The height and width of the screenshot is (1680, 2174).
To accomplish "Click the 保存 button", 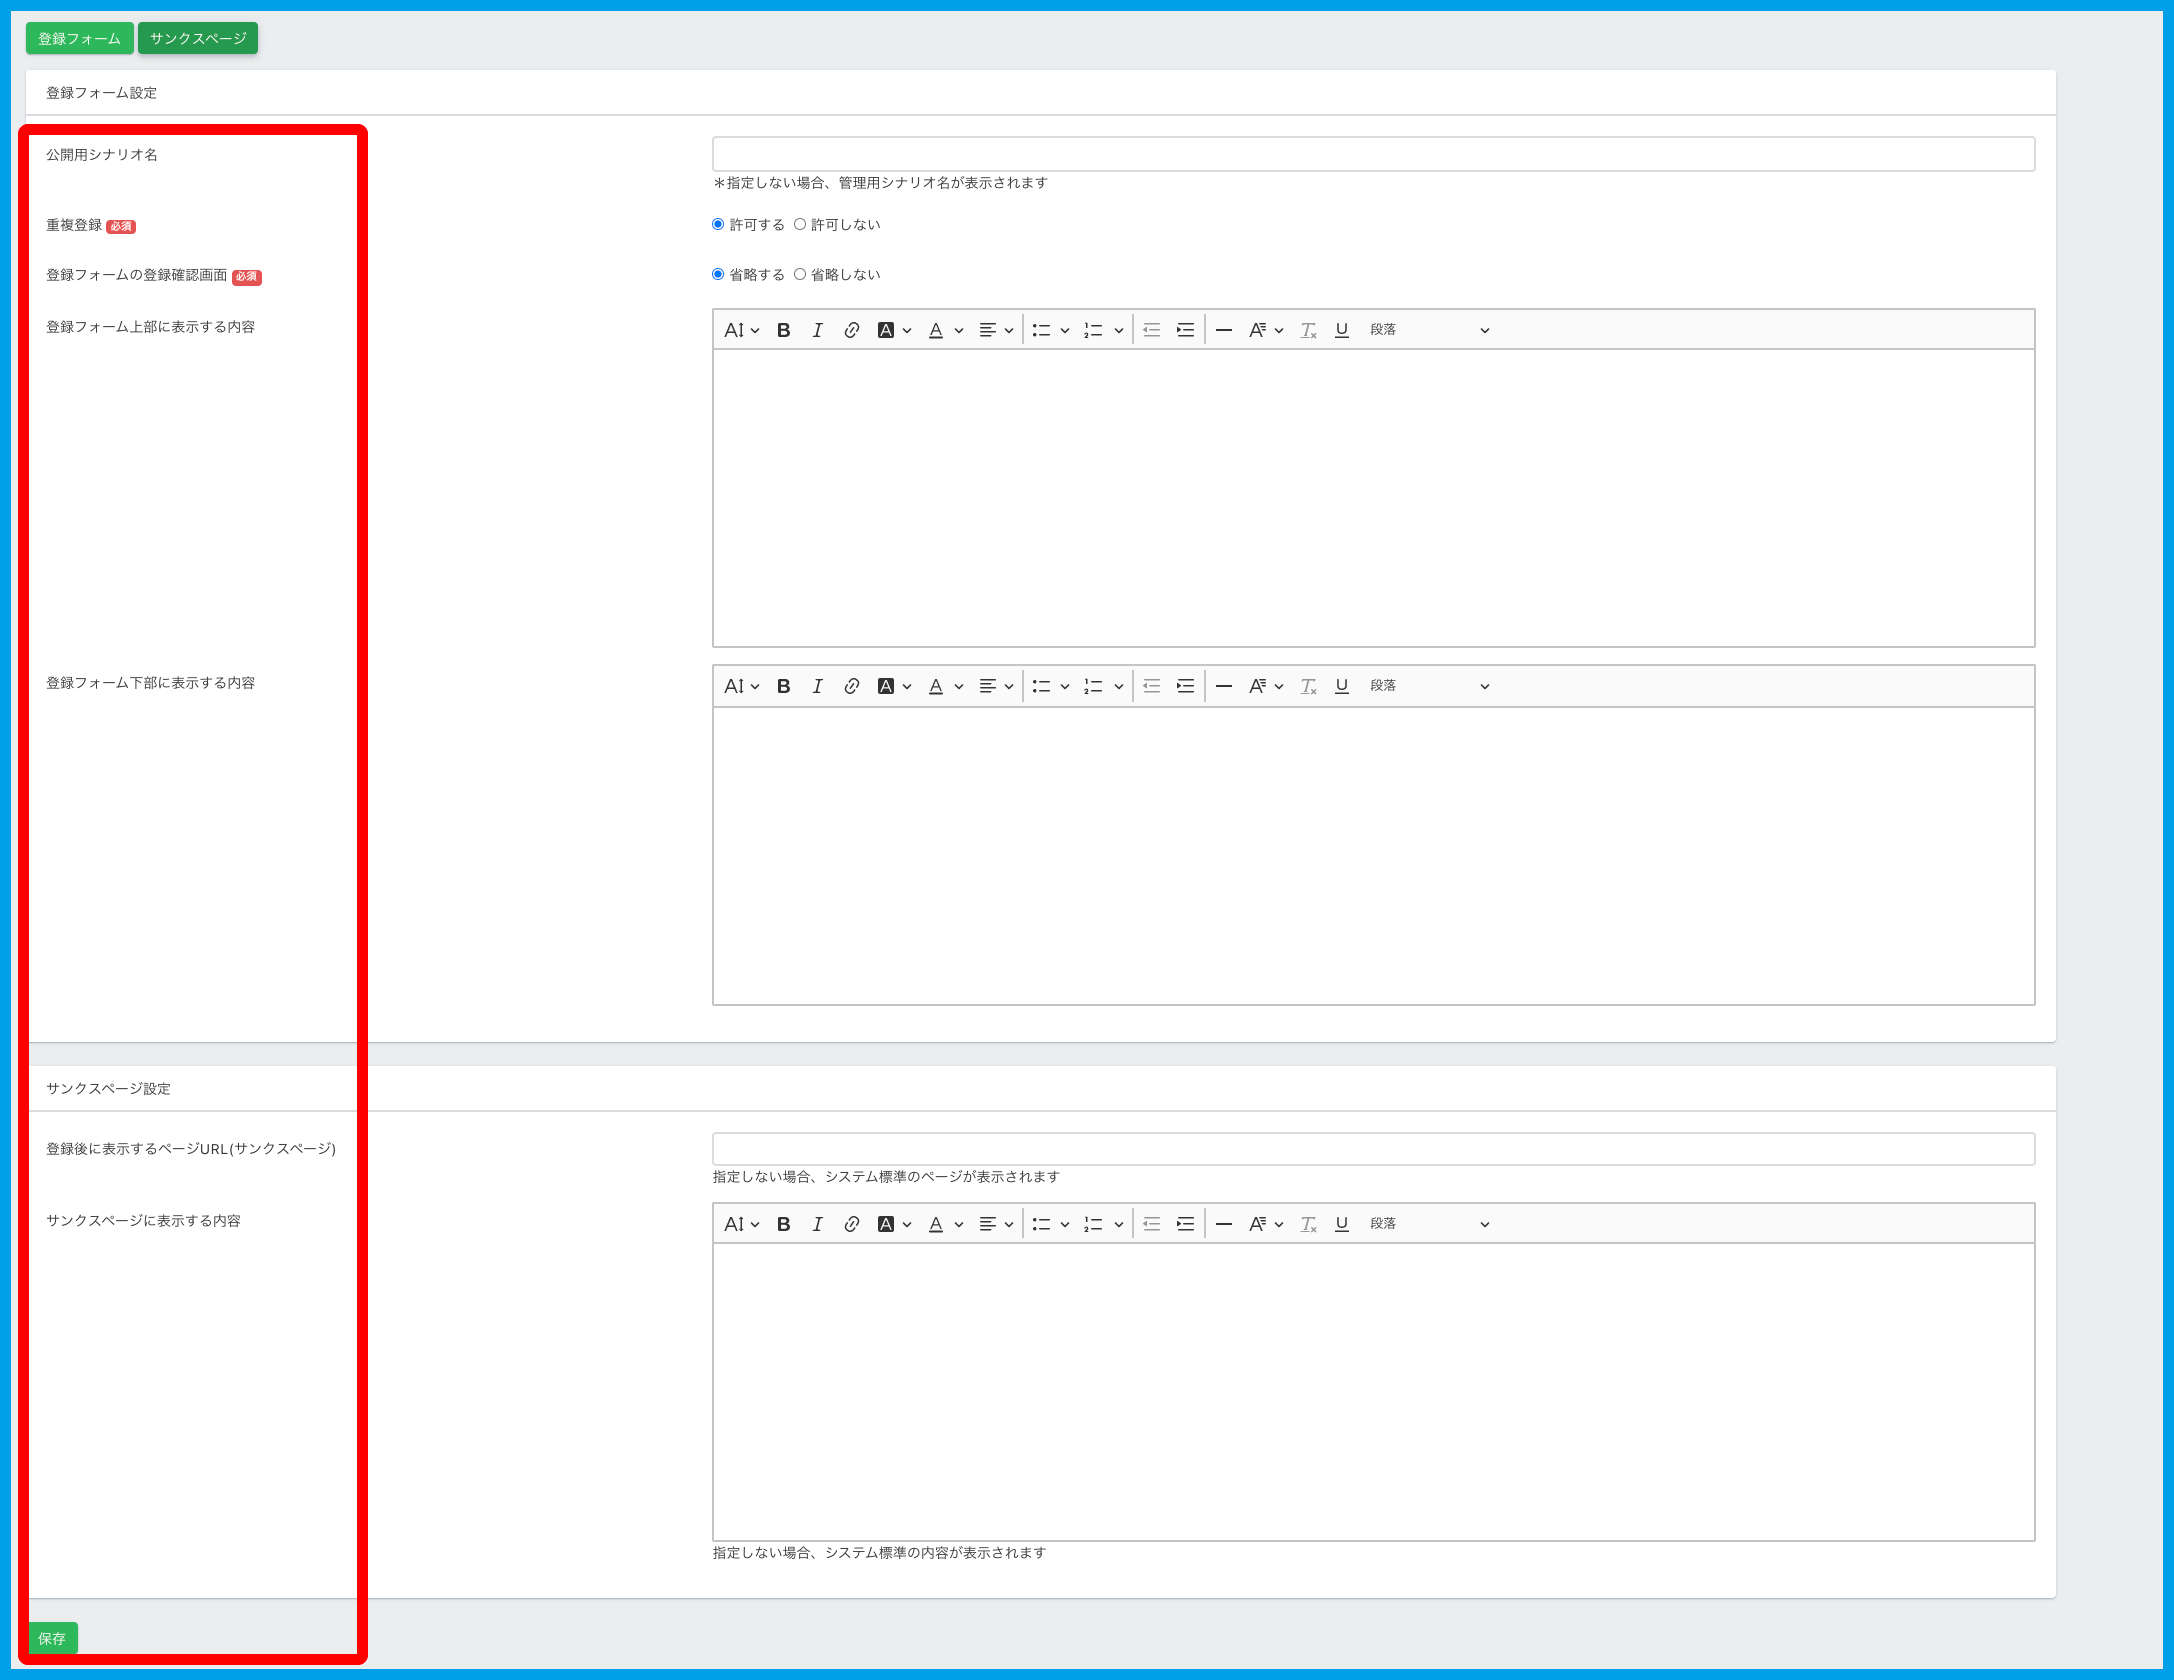I will (x=52, y=1638).
